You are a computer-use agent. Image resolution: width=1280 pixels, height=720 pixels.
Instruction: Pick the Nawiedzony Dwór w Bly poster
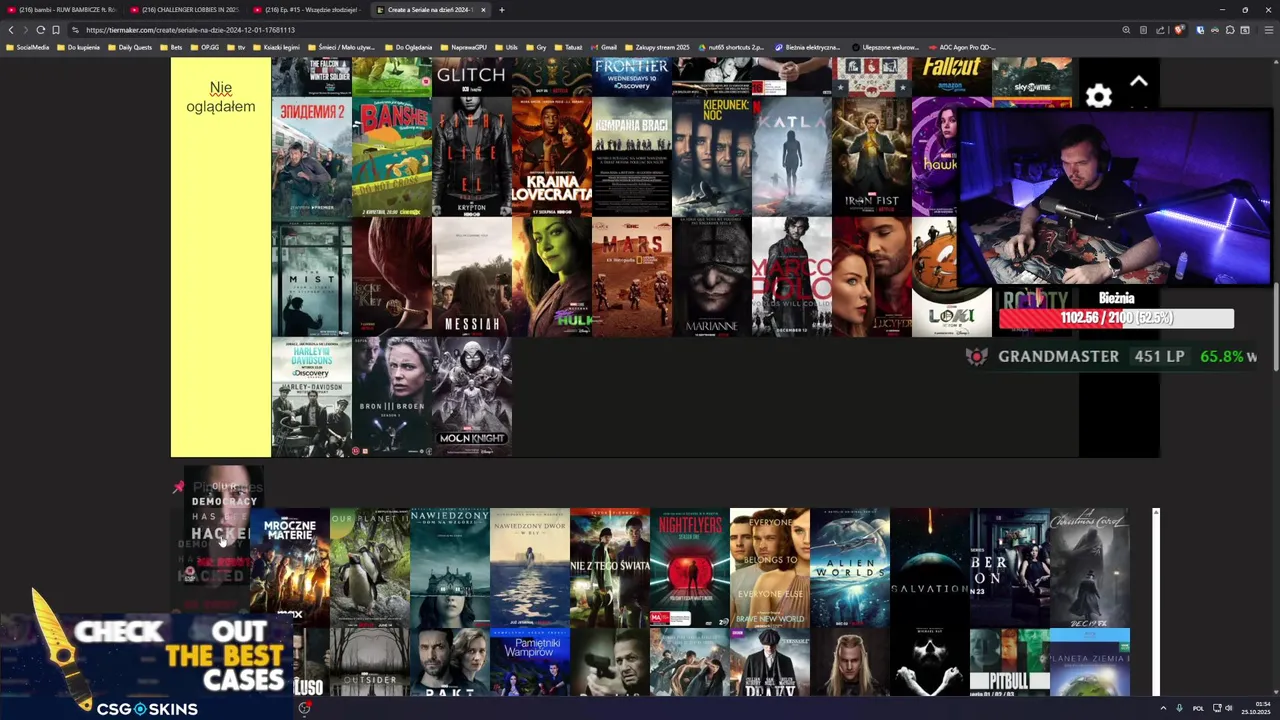(x=529, y=567)
